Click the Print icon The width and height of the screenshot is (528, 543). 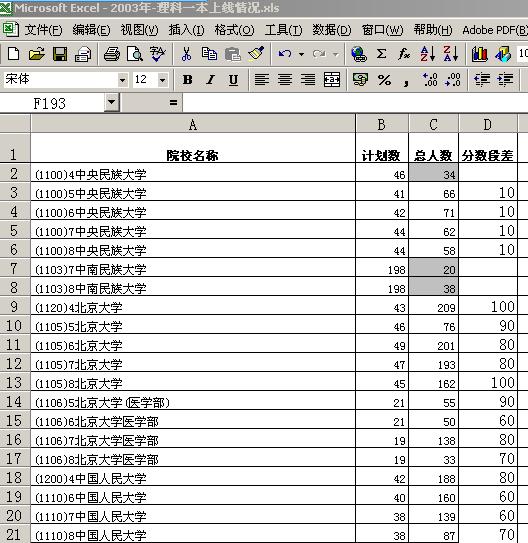click(111, 54)
